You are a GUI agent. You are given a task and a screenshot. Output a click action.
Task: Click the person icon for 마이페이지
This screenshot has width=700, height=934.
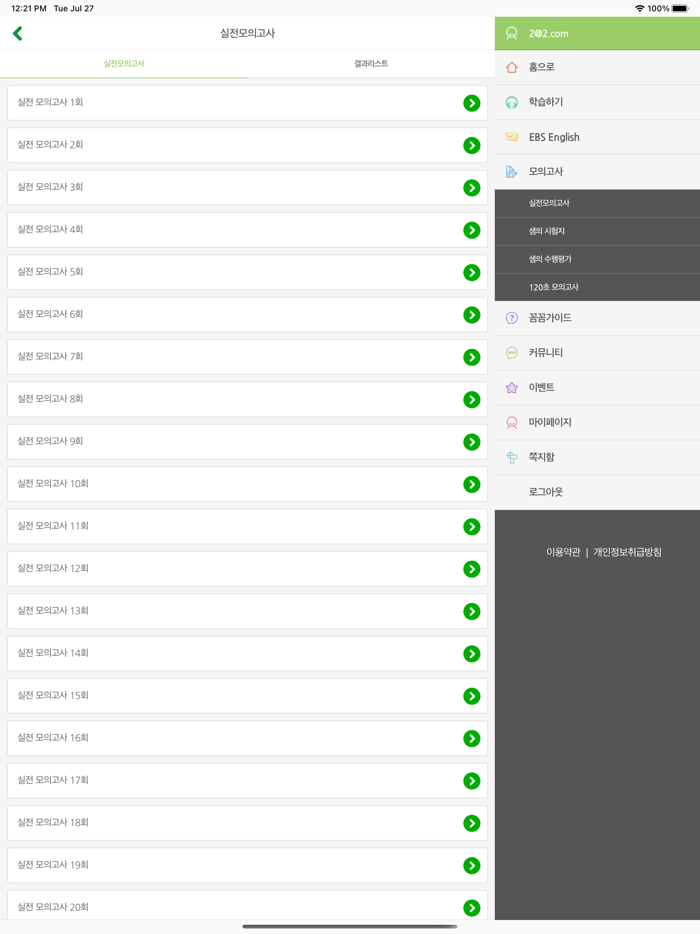coord(511,422)
